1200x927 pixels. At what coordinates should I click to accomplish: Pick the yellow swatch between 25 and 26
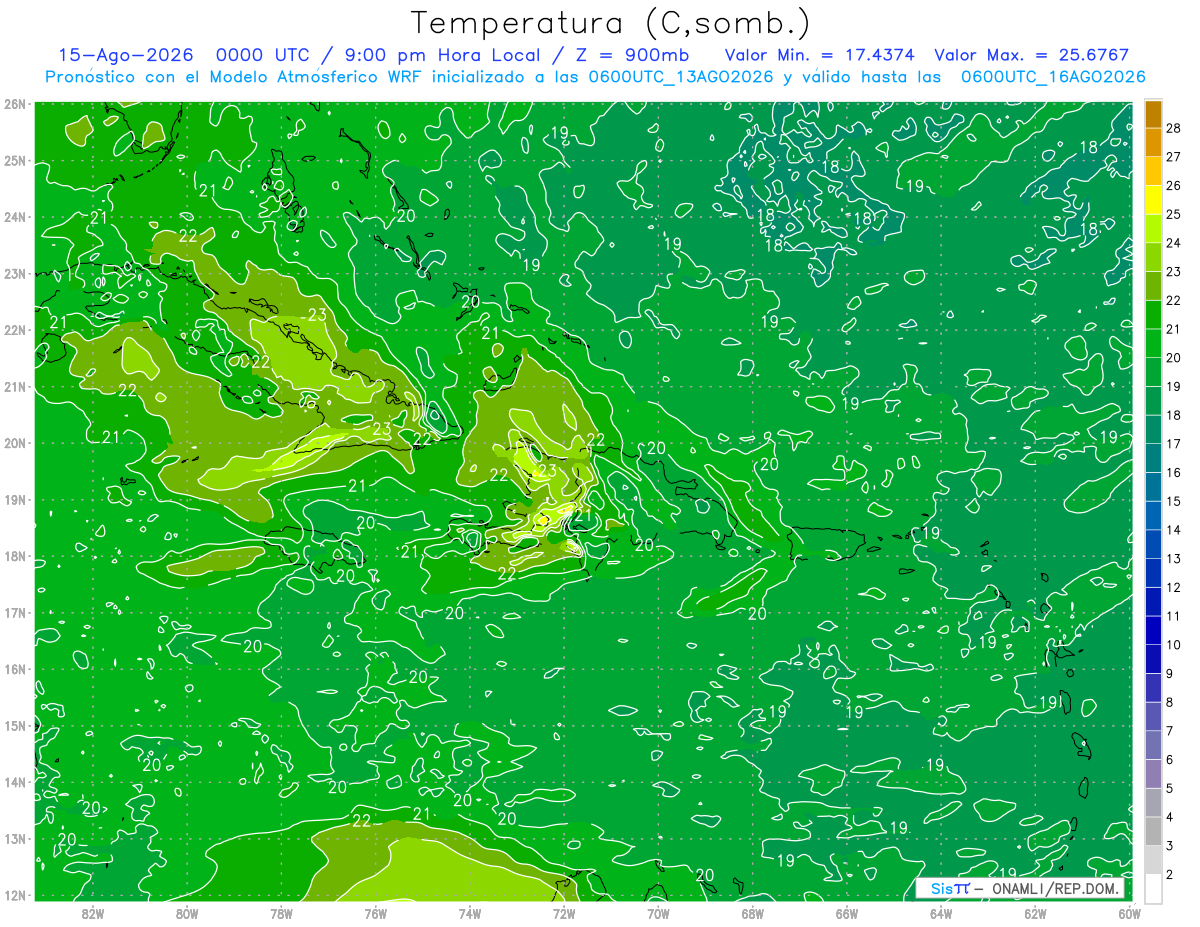pos(1153,199)
